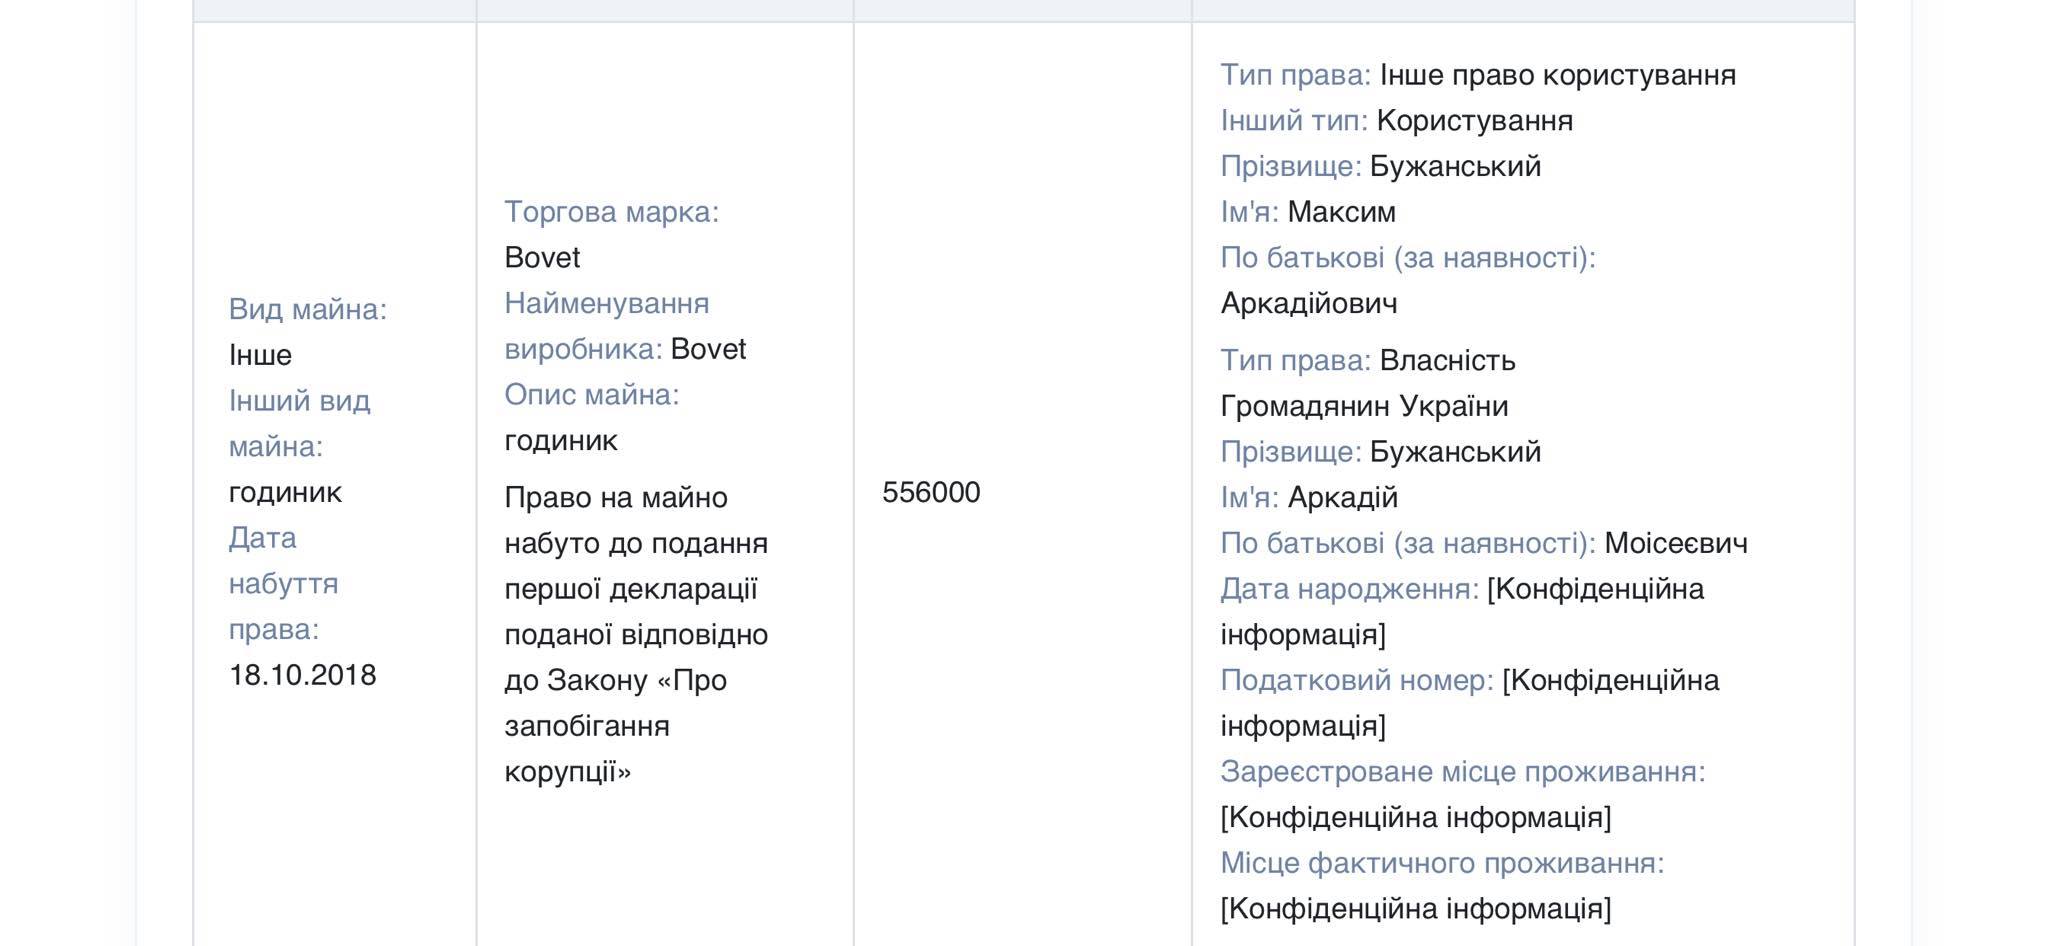Click the 'Вид майна:' label

307,309
